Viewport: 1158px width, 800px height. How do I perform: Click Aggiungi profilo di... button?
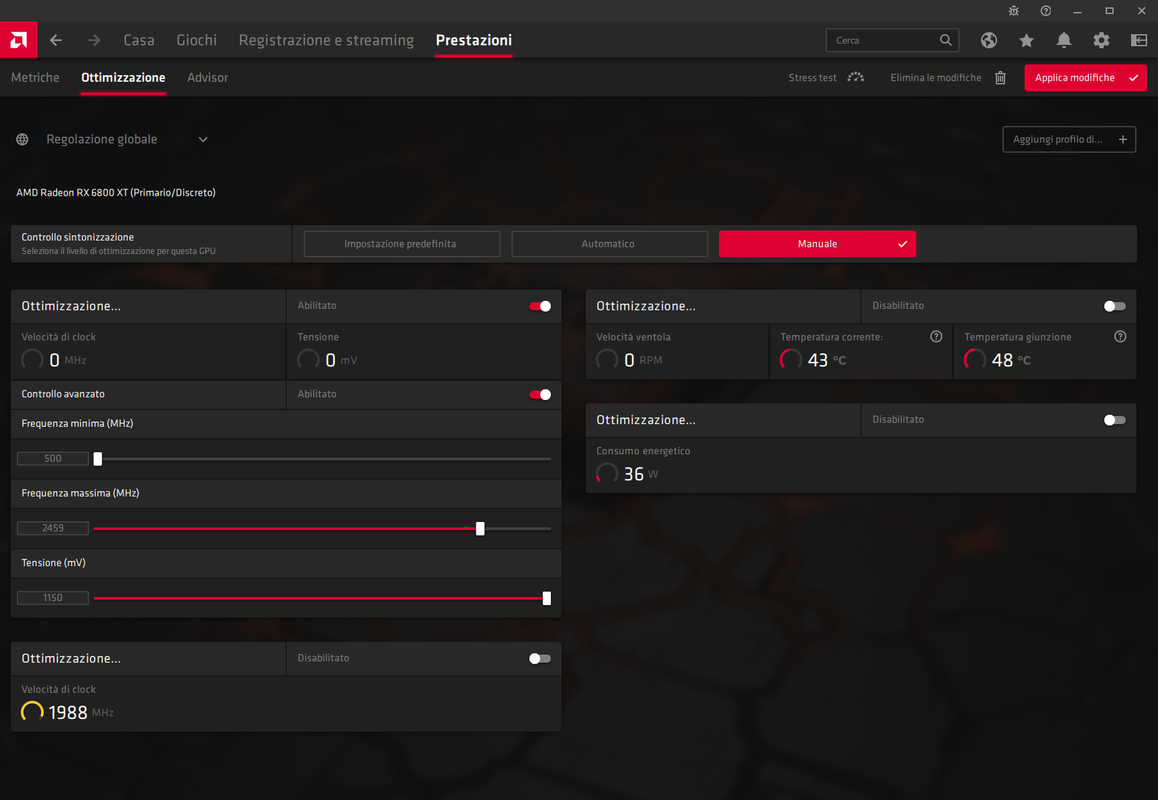(x=1069, y=140)
